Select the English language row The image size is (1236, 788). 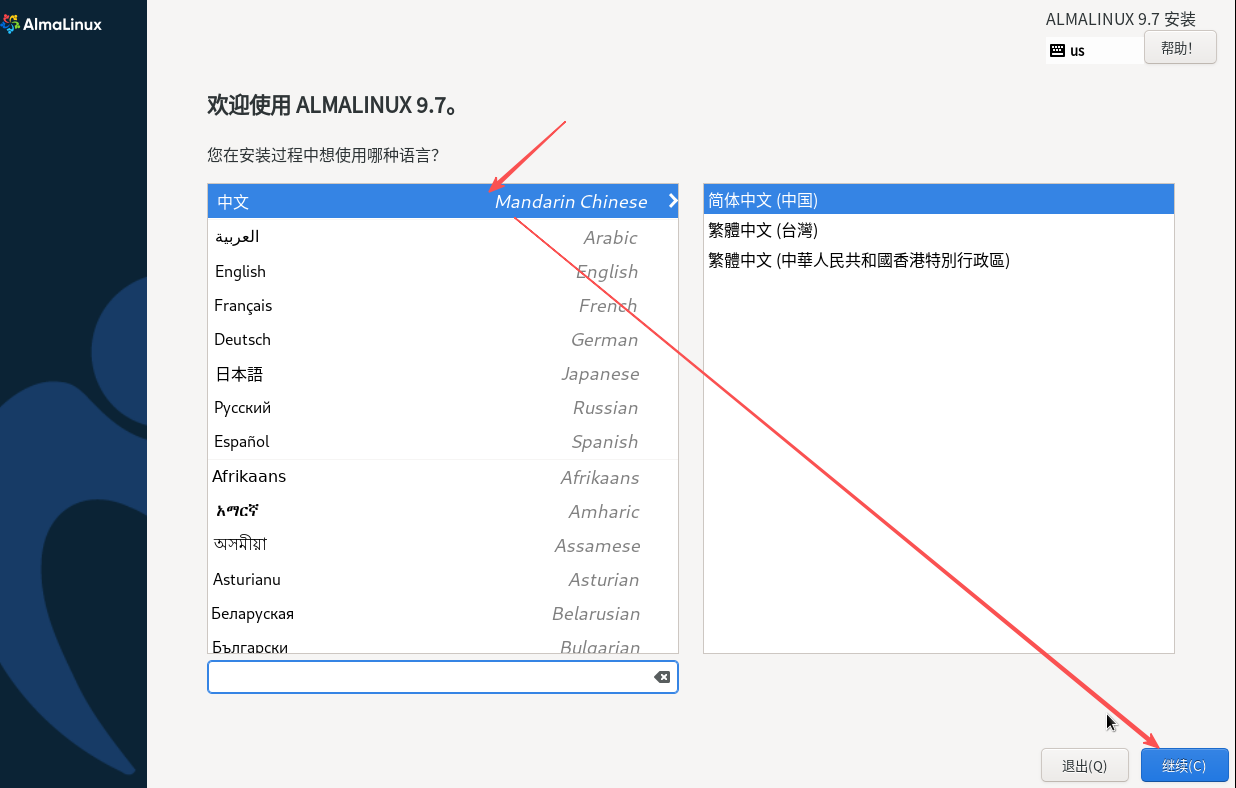click(x=443, y=271)
